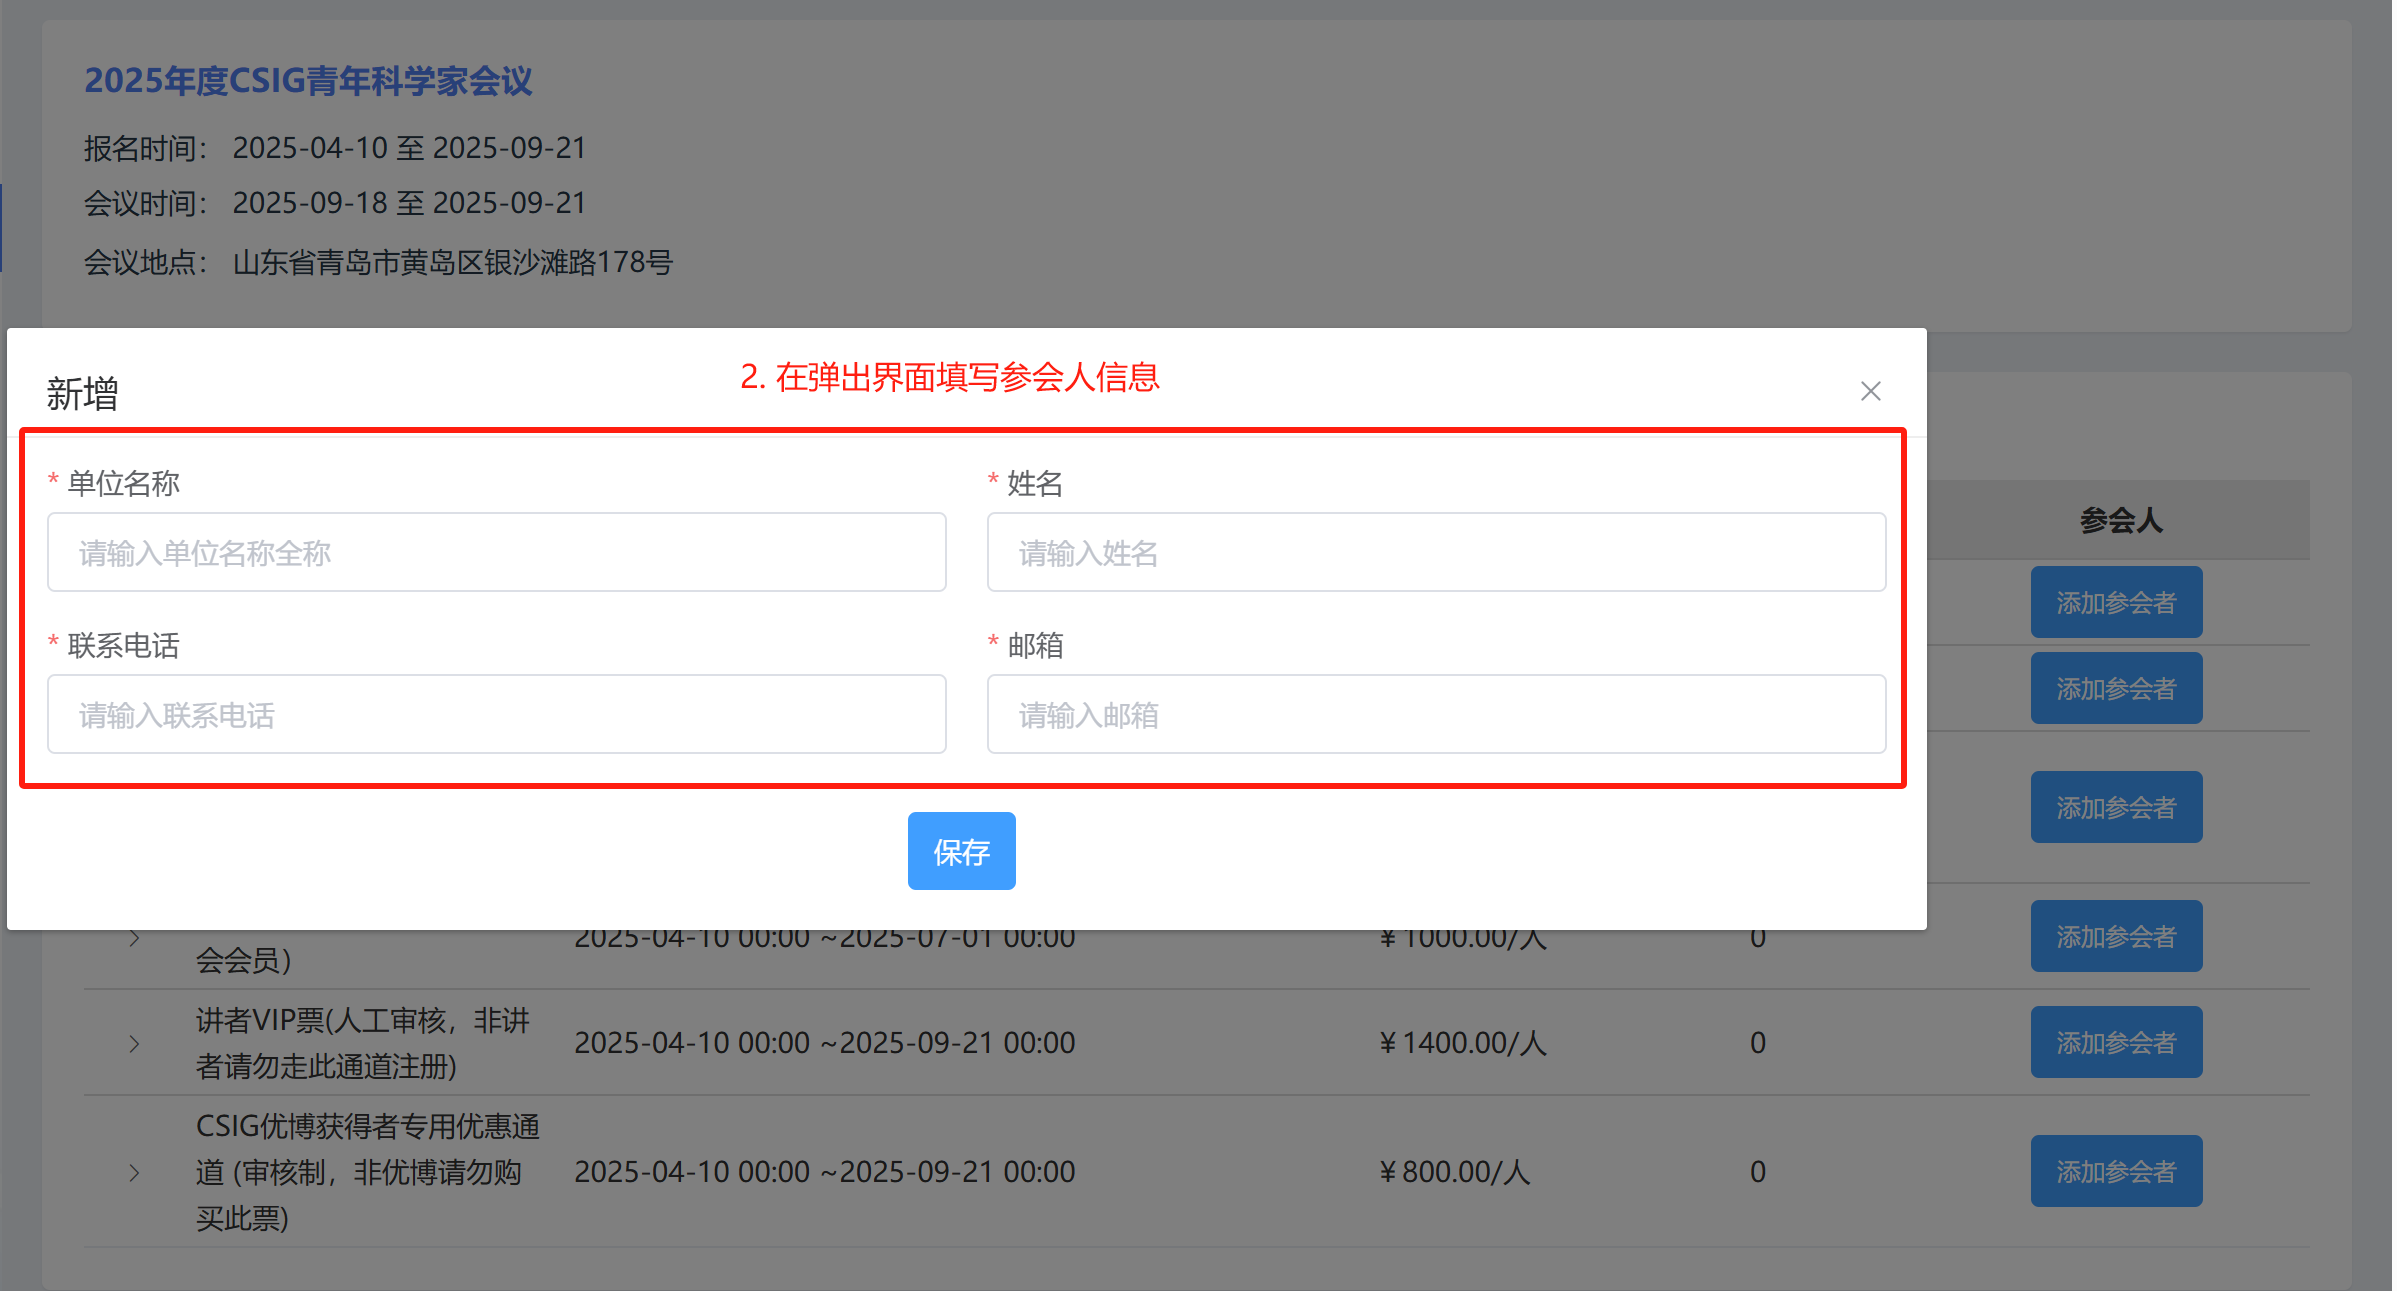Expand the CSIG优博获得者 ticket row chevron

click(134, 1173)
